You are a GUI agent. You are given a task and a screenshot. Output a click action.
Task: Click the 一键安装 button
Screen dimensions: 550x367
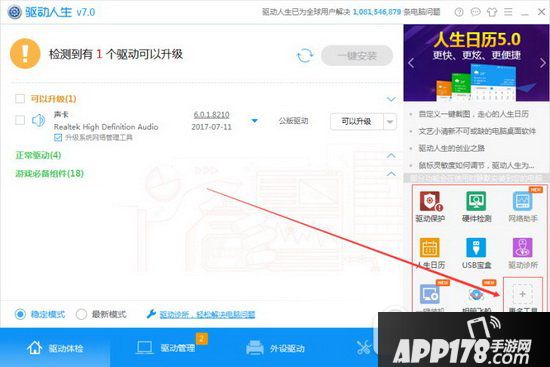click(x=357, y=55)
